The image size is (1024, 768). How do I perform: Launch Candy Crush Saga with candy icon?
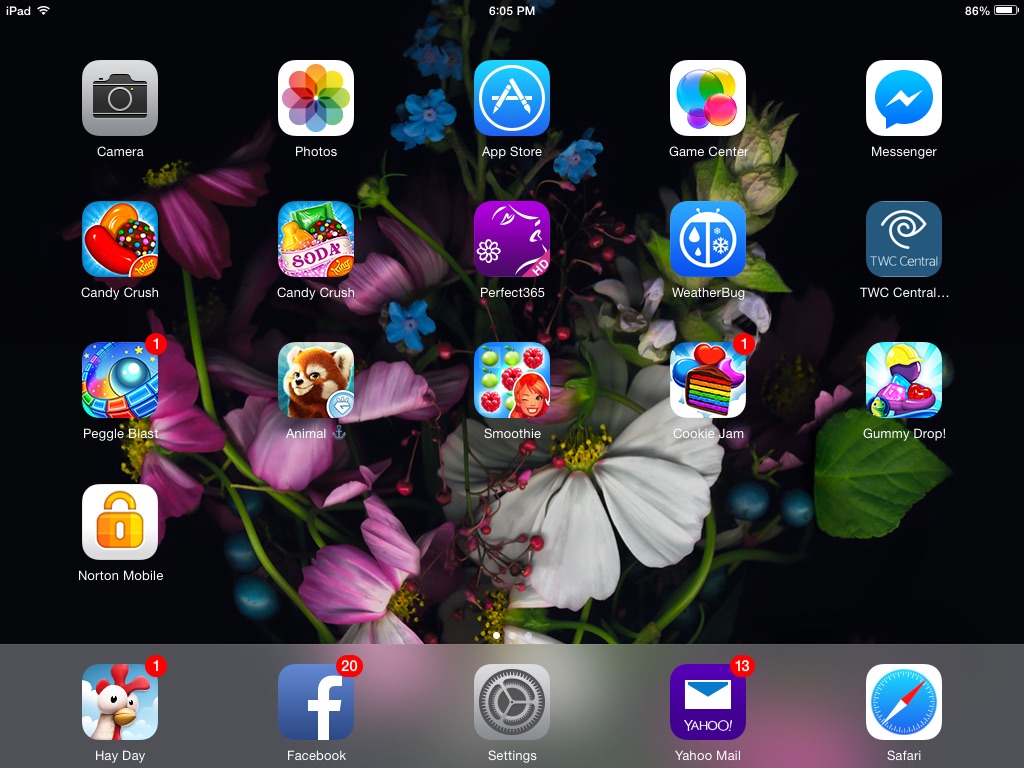point(120,239)
